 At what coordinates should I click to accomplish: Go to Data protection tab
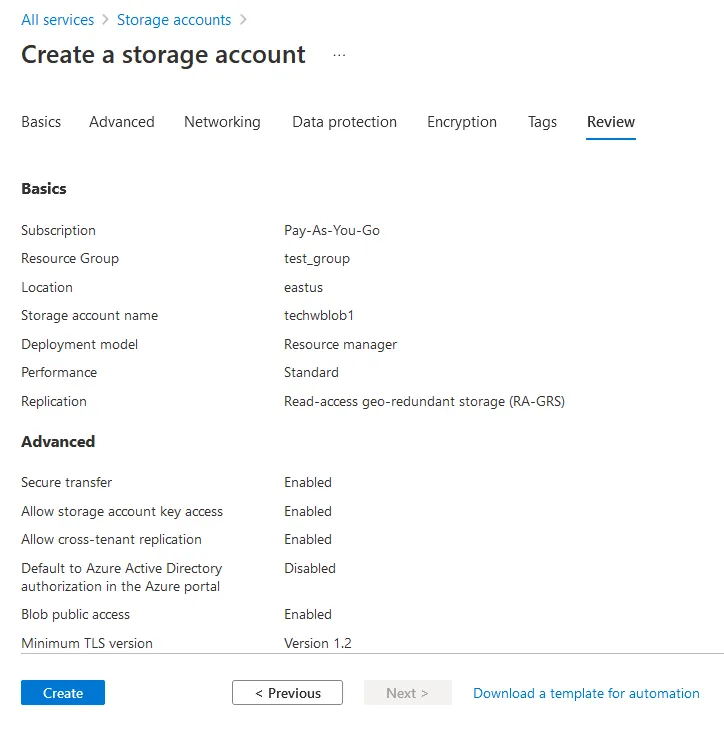tap(344, 122)
